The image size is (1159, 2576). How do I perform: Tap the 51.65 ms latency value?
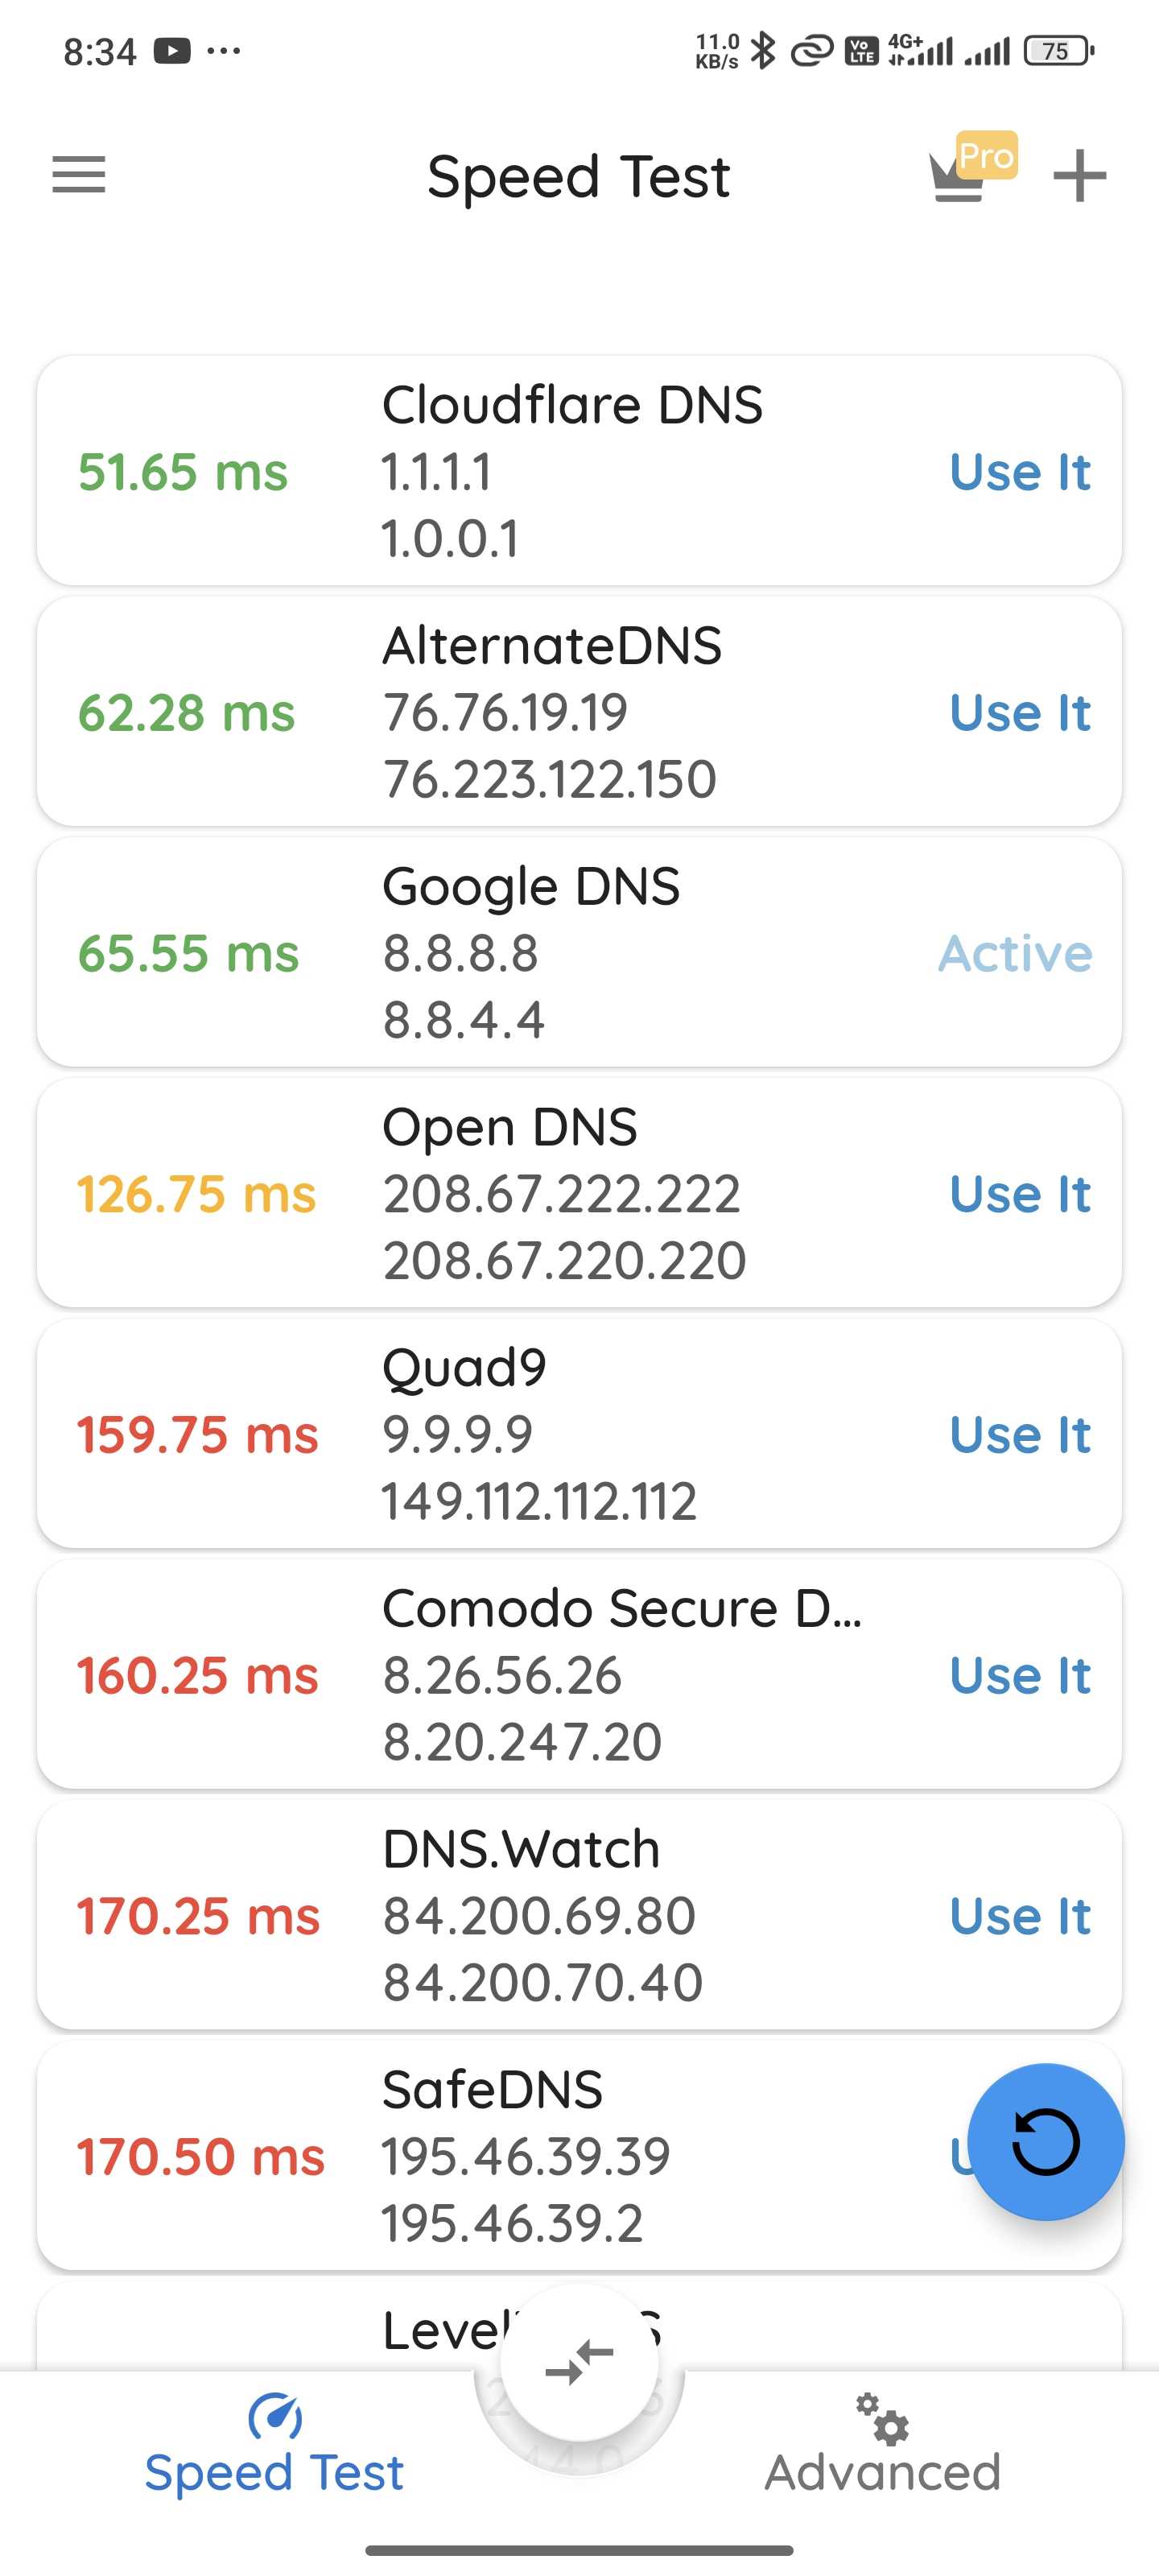pos(183,472)
